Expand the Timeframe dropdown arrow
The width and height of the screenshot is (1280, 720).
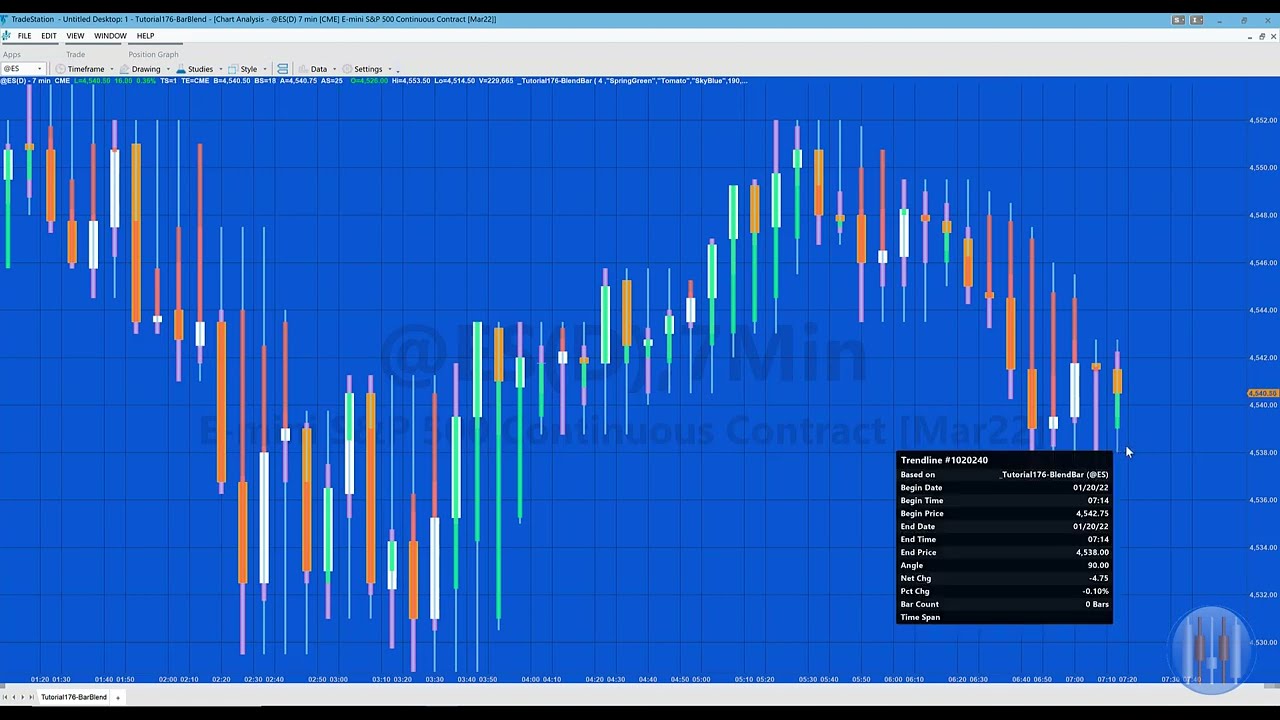click(112, 69)
